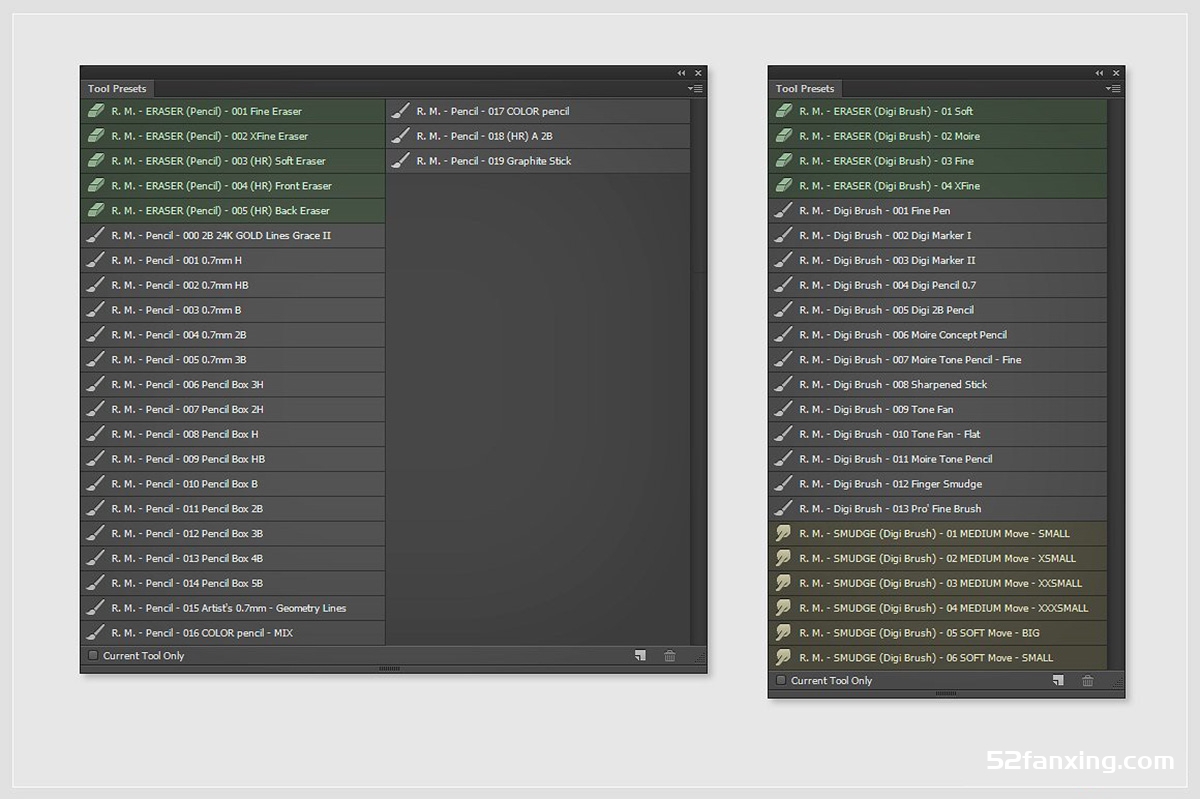
Task: Click eraser icon beside ERASER (Digi Brush) 01 Soft
Action: 784,111
